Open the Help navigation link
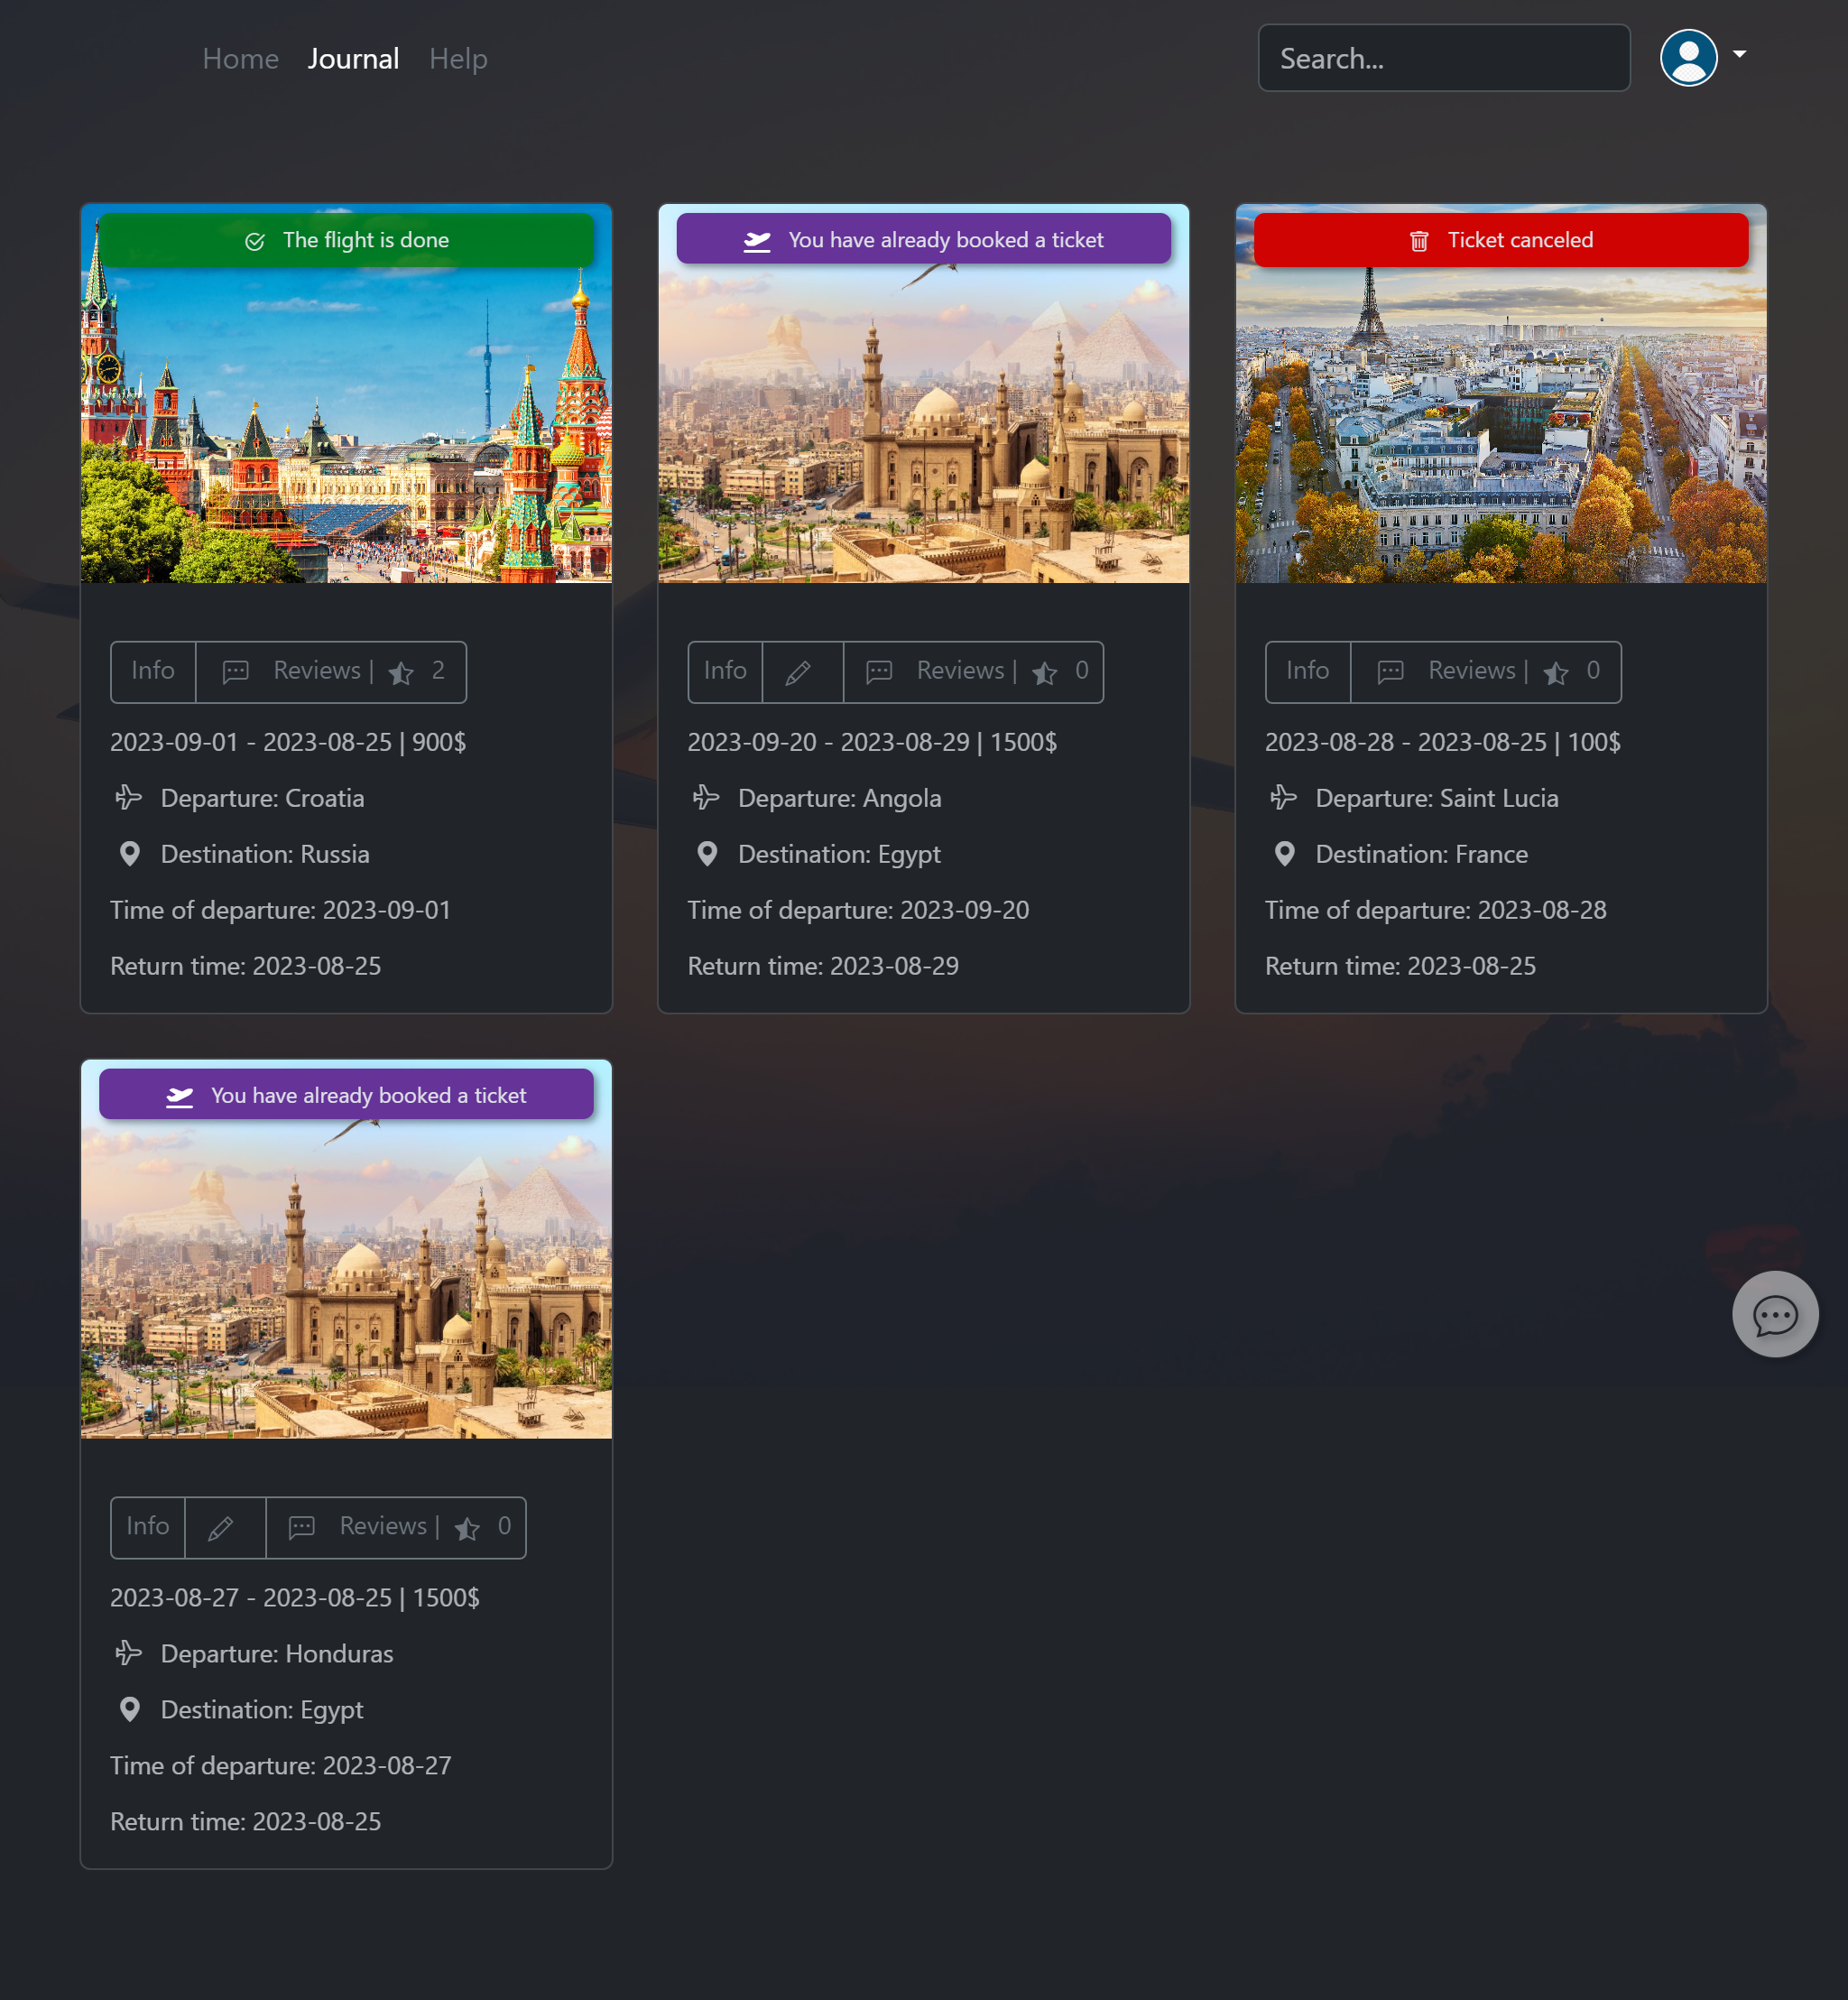Screen dimensions: 1848x2000 (458, 59)
